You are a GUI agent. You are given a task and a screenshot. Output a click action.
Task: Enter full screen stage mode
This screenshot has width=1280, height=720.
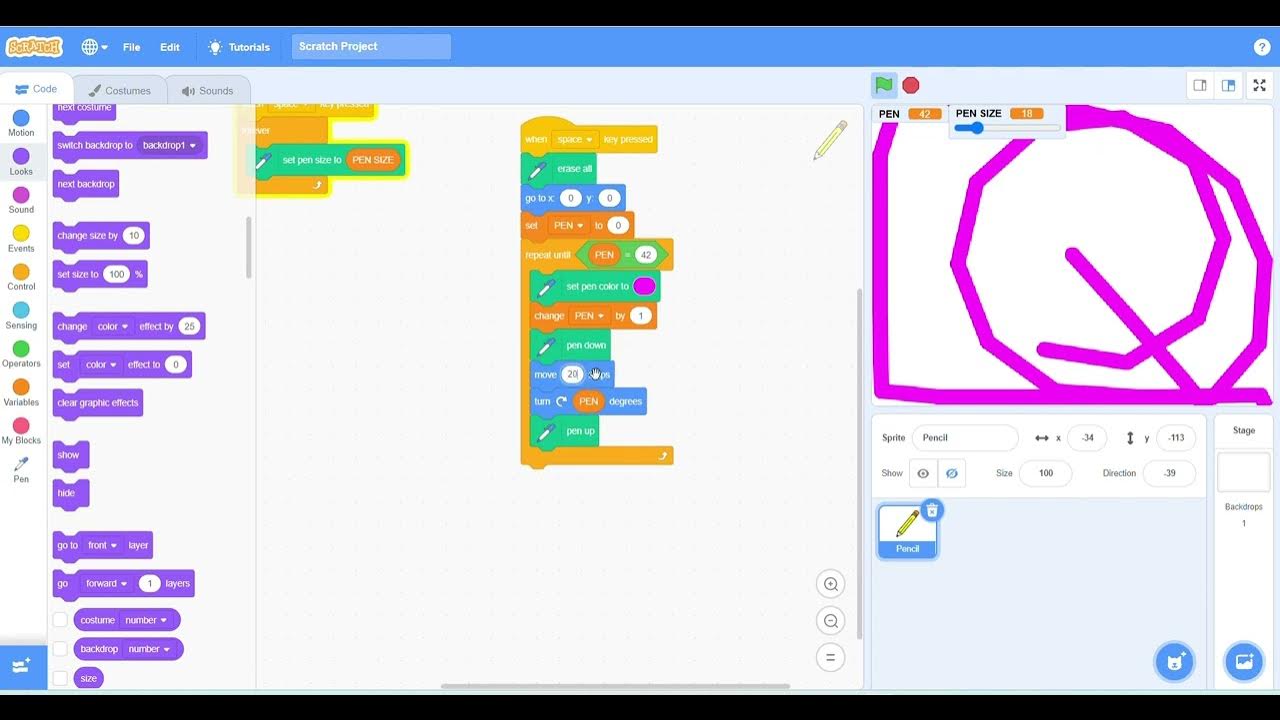(x=1260, y=85)
